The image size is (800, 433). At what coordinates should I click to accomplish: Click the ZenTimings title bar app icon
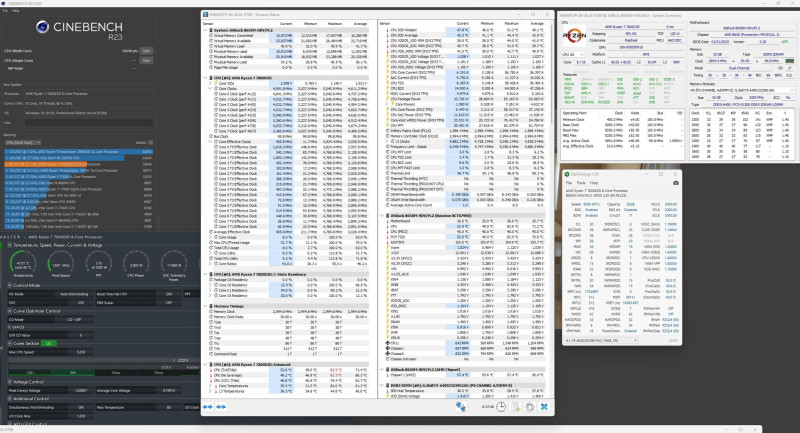point(566,174)
